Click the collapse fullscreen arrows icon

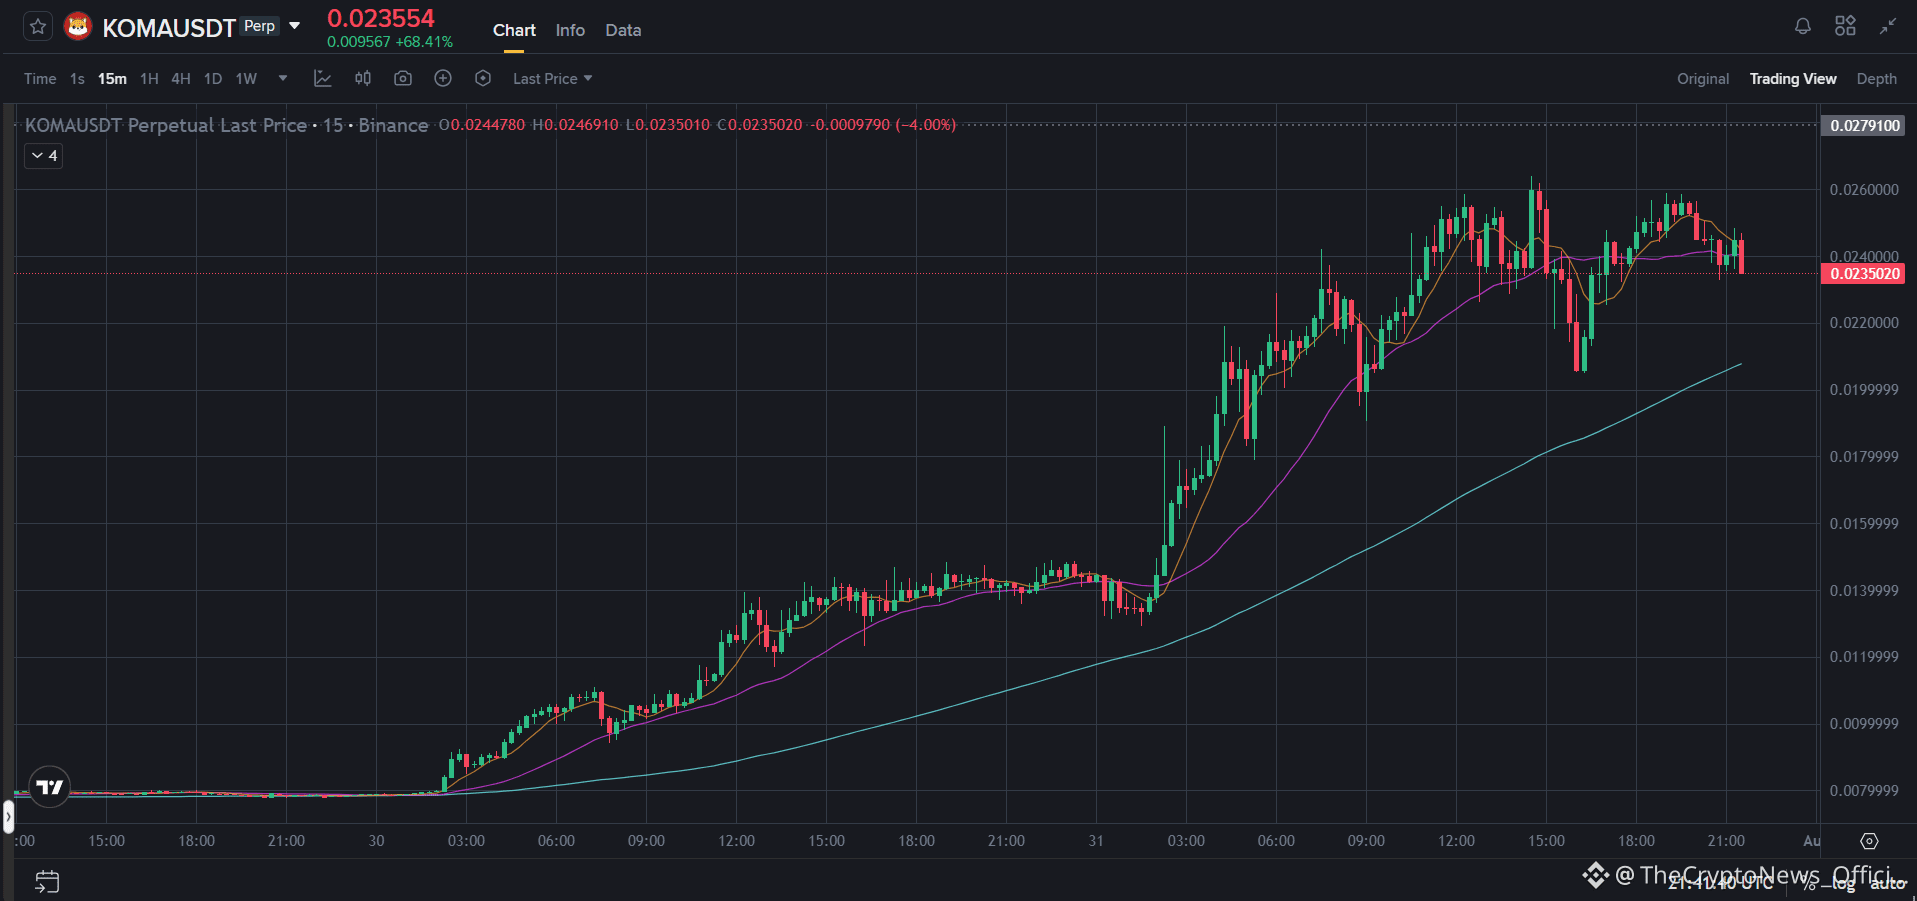(1887, 27)
